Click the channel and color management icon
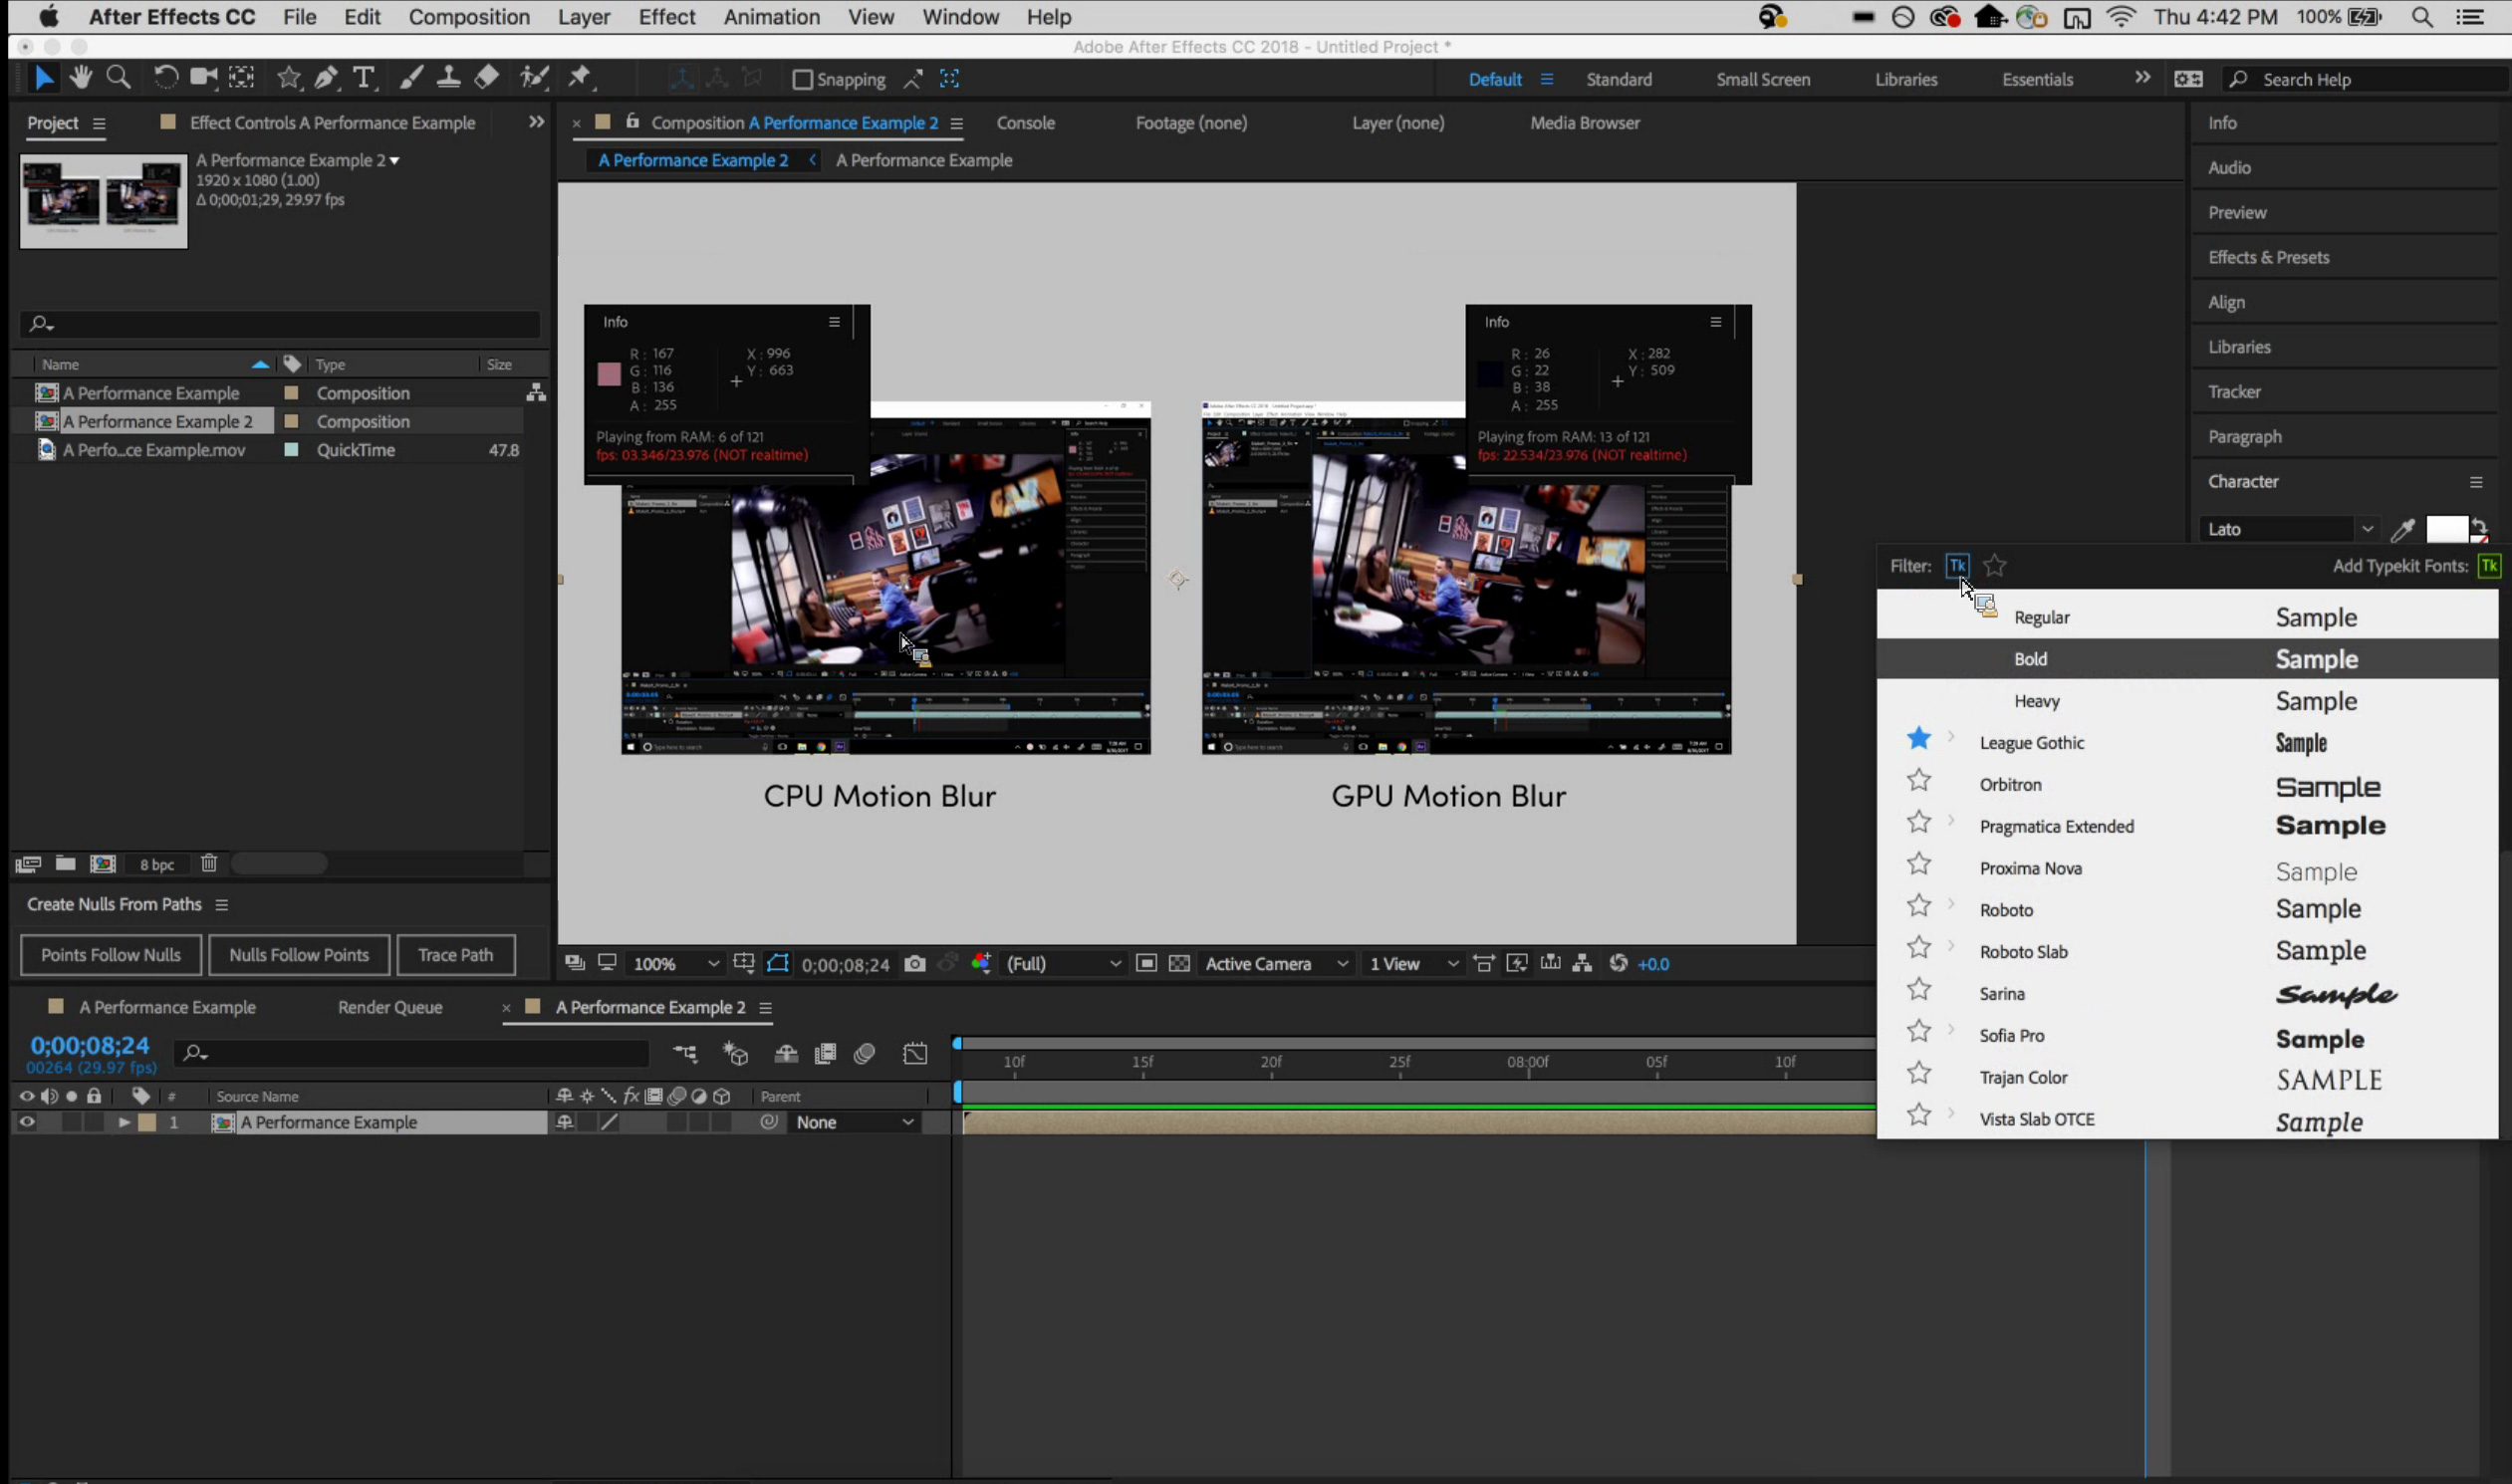The image size is (2512, 1484). pos(981,963)
